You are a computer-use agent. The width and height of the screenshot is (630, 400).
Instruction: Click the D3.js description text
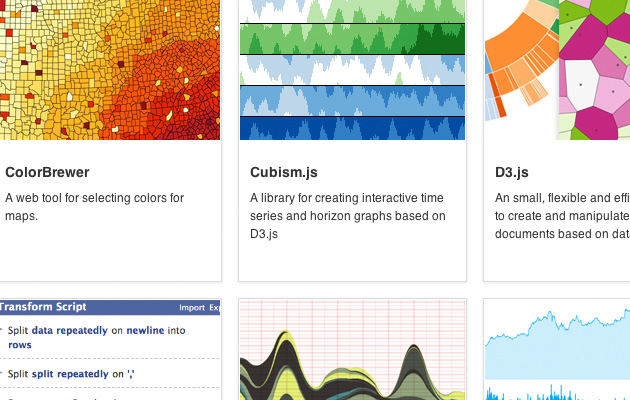pyautogui.click(x=562, y=216)
